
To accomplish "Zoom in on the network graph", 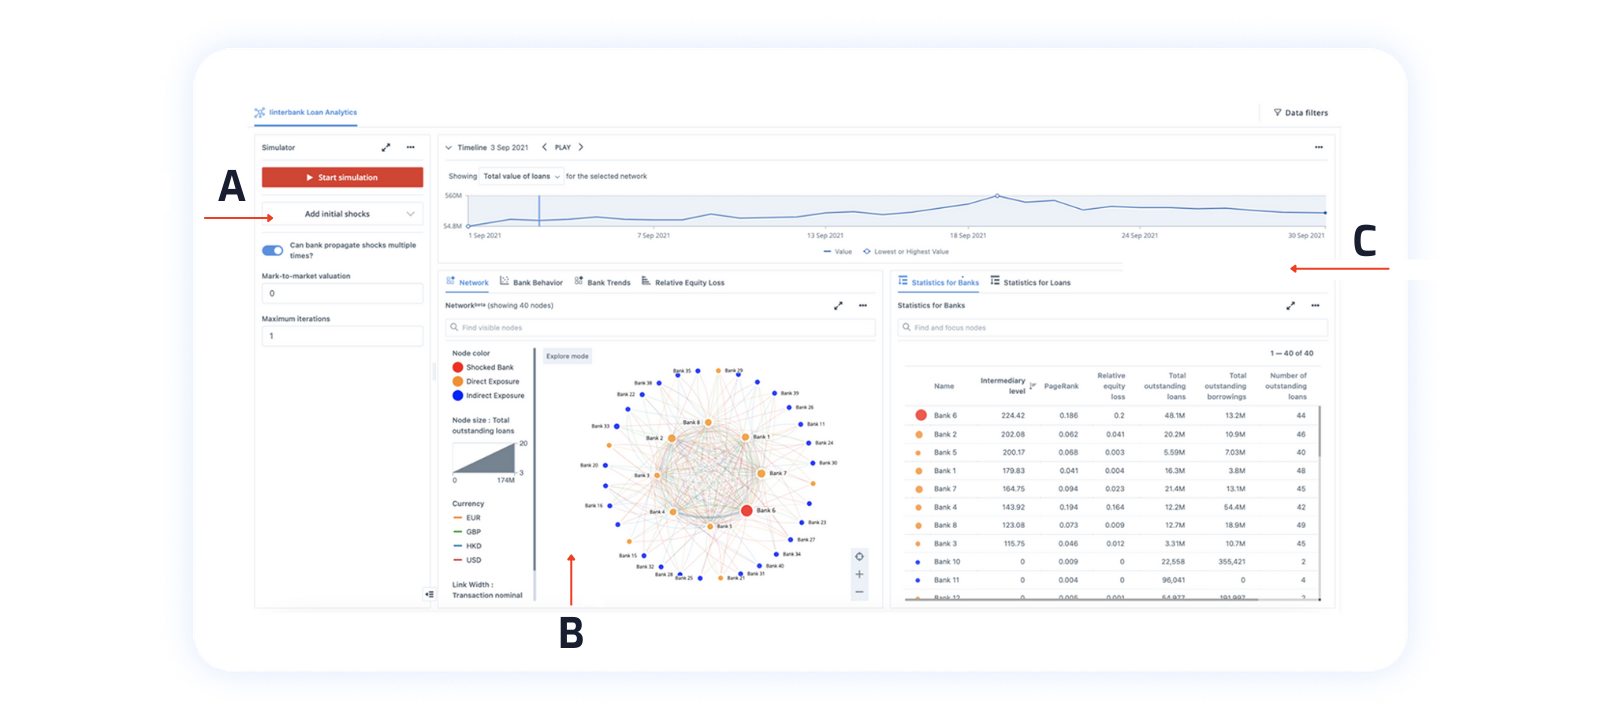I will 859,574.
